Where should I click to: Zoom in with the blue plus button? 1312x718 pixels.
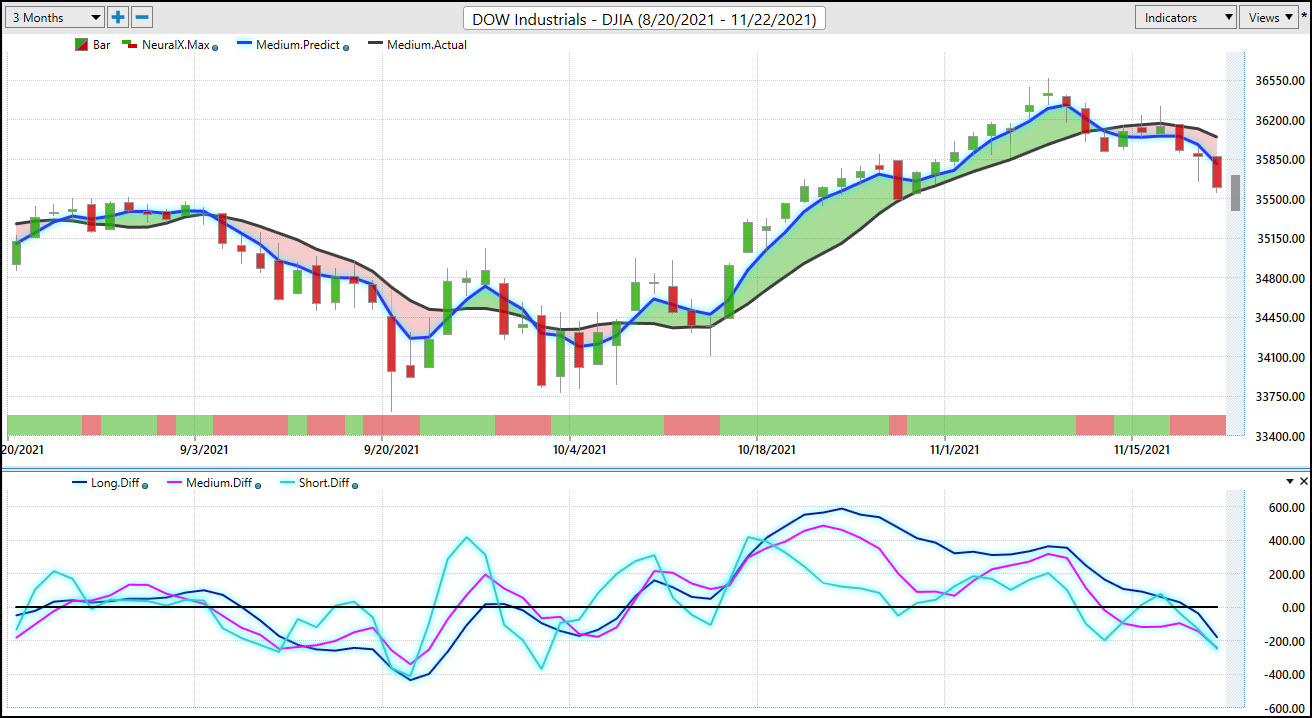119,17
